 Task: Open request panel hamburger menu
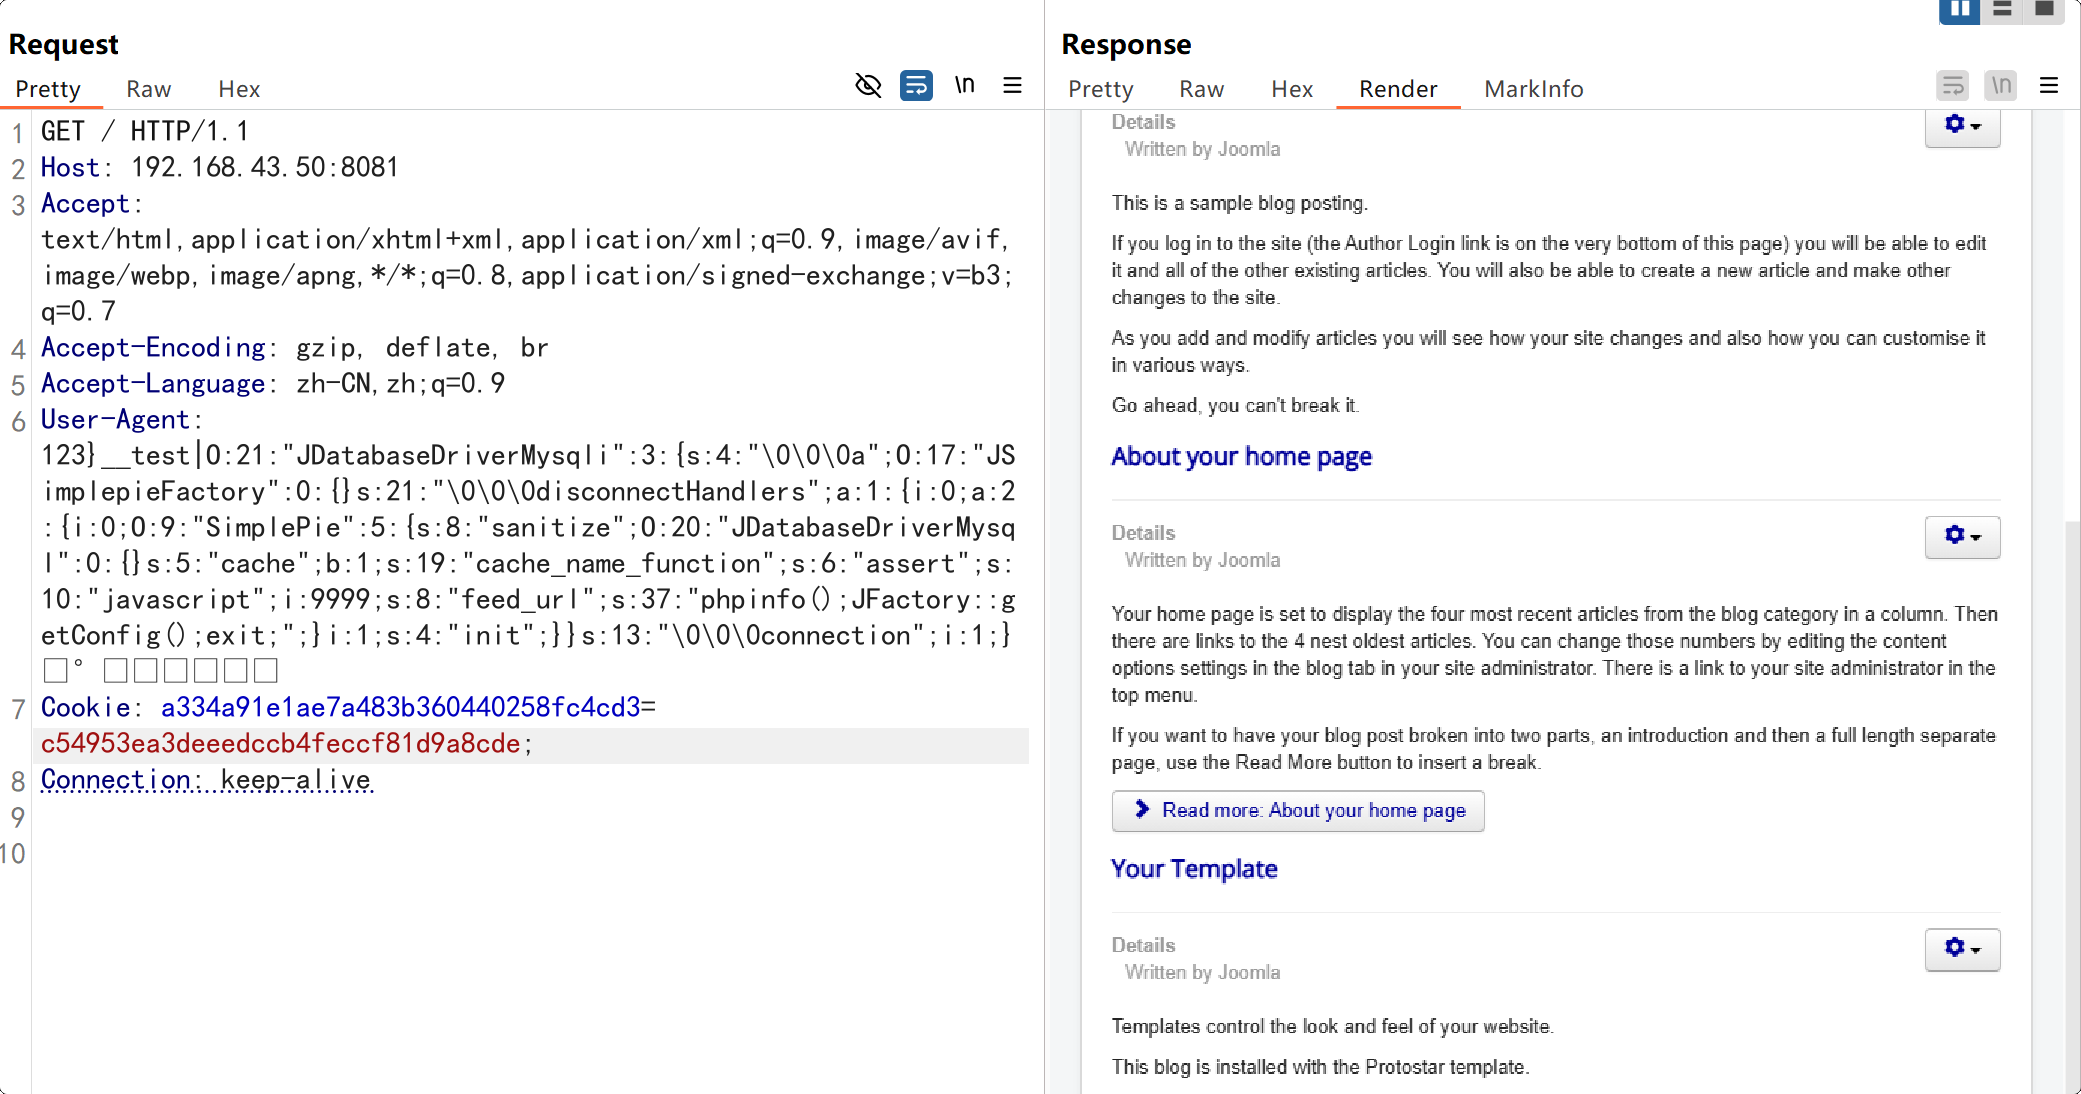tap(1012, 86)
